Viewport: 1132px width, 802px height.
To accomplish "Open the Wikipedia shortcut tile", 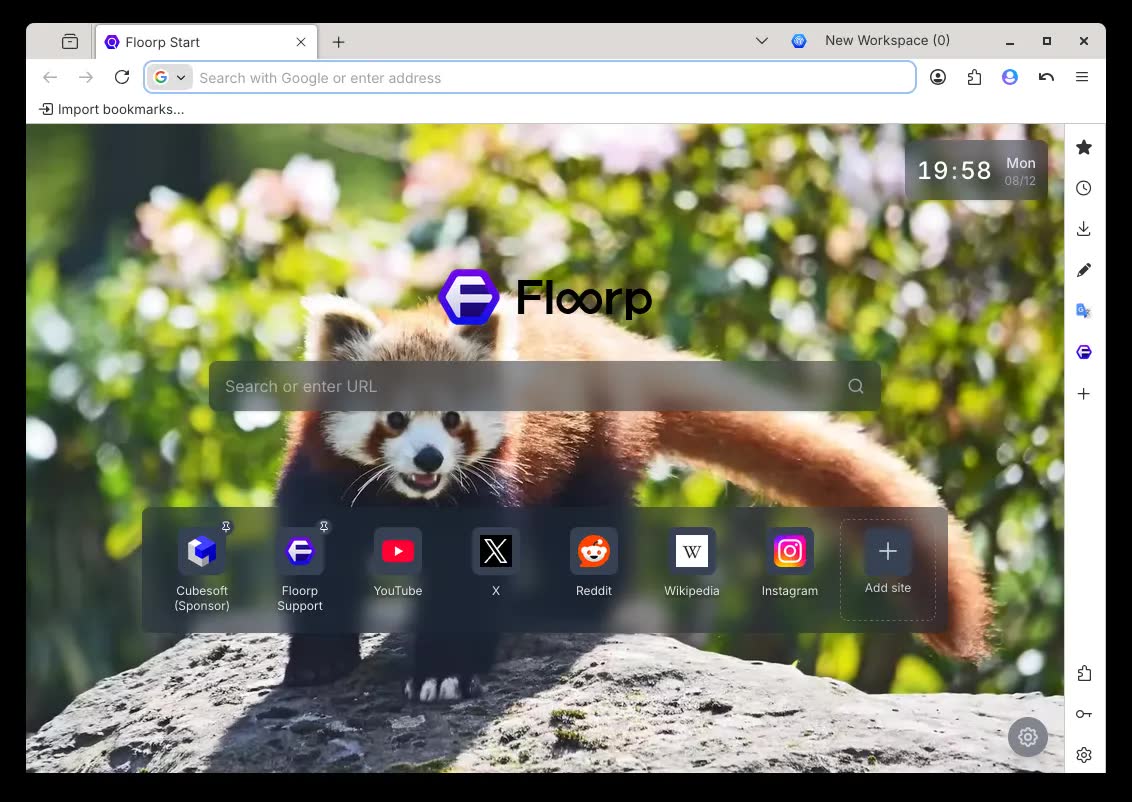I will (x=692, y=563).
